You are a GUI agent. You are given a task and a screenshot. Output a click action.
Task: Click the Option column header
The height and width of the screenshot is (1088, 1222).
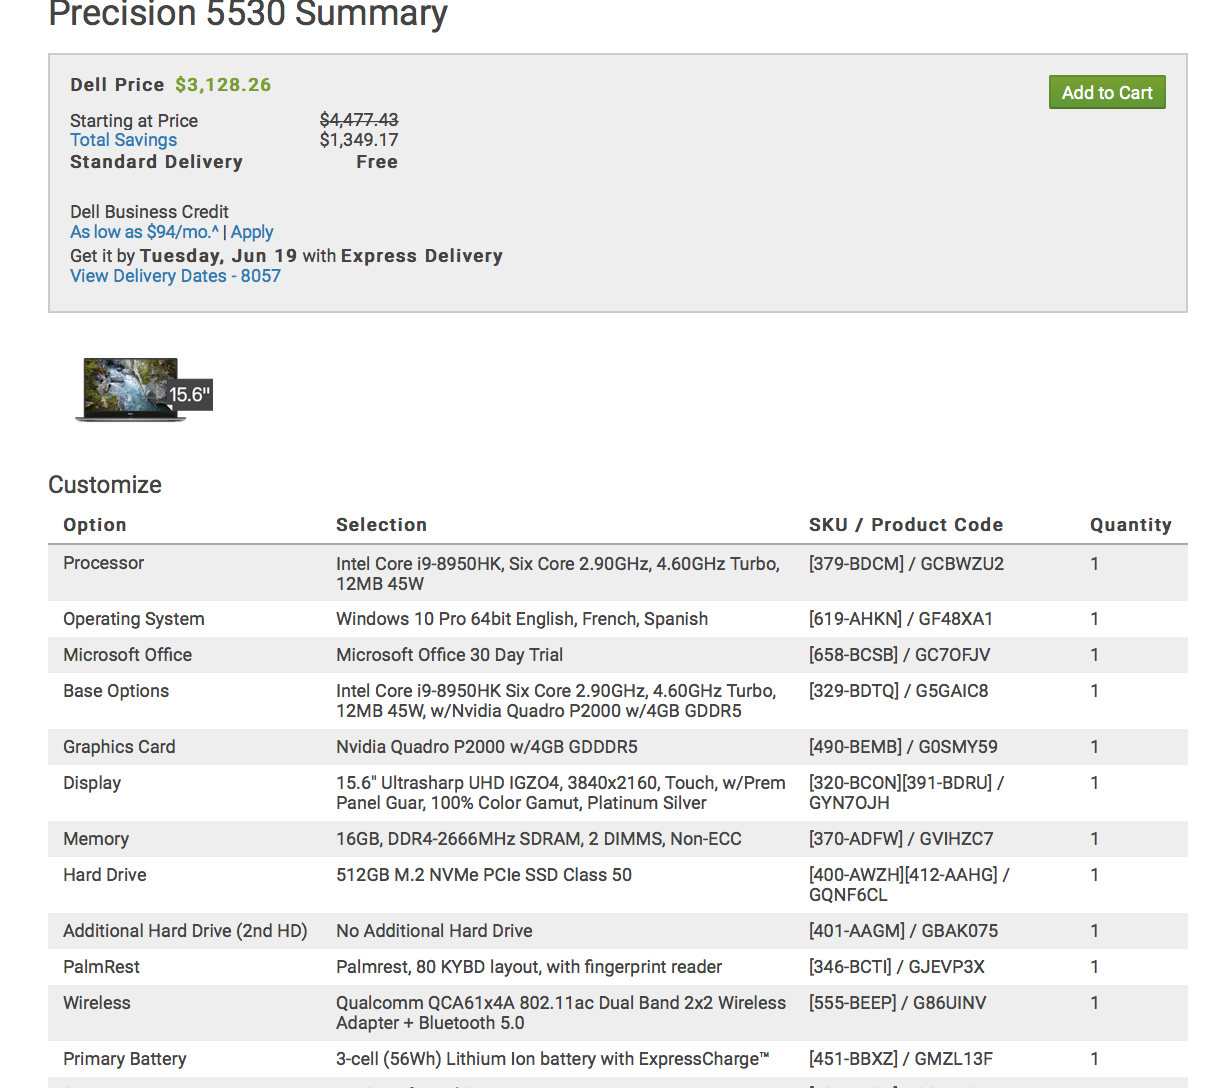pyautogui.click(x=95, y=525)
